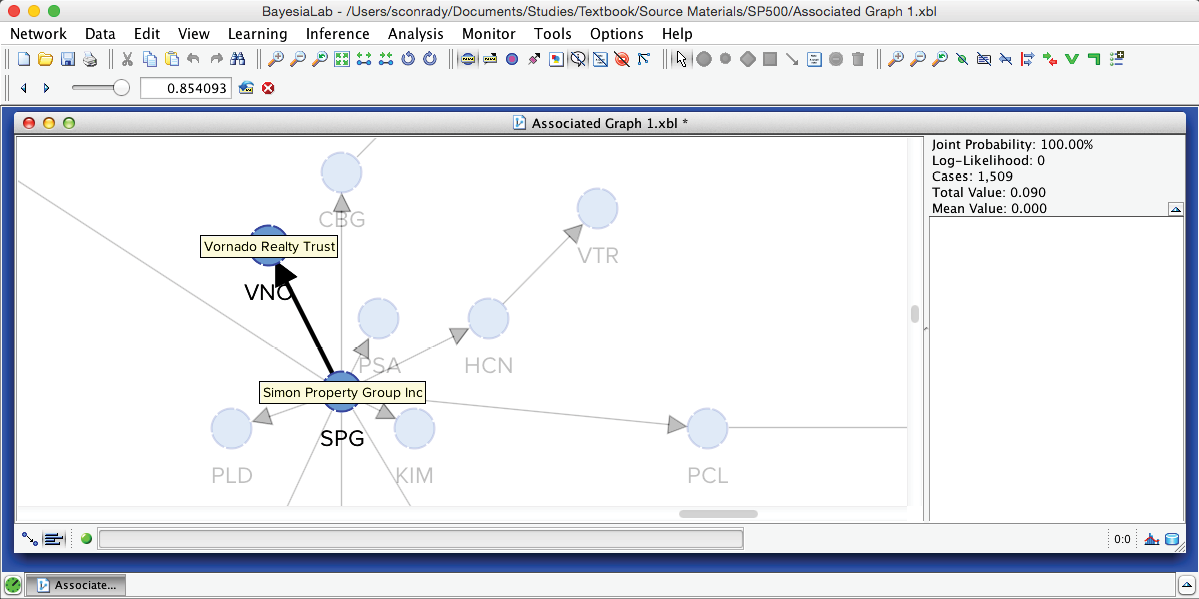The image size is (1199, 599).
Task: Click the Print icon in toolbar
Action: pyautogui.click(x=90, y=59)
